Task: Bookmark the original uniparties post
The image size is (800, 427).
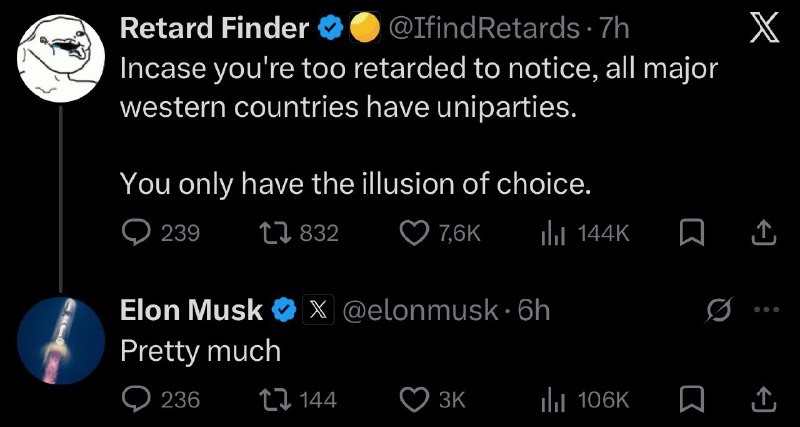Action: click(x=691, y=233)
